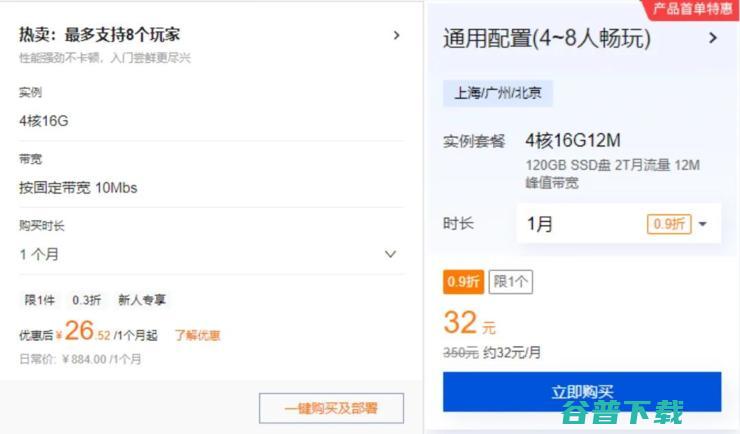Click the 一键购买及部署 button
Image resolution: width=740 pixels, height=434 pixels.
click(331, 408)
